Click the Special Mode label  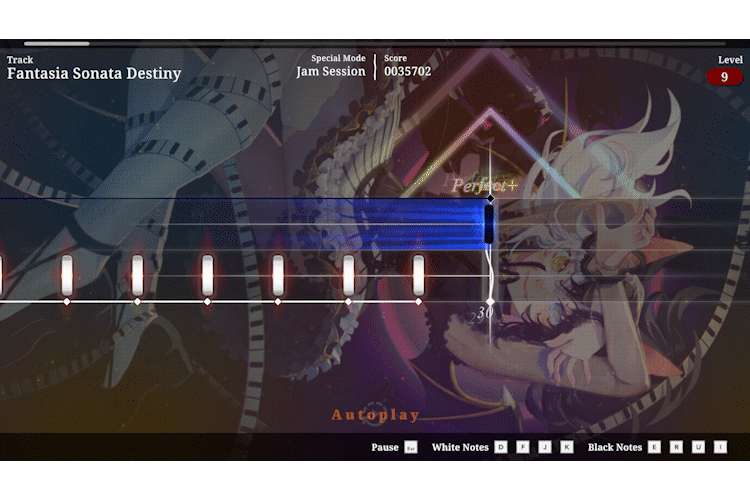[x=338, y=58]
